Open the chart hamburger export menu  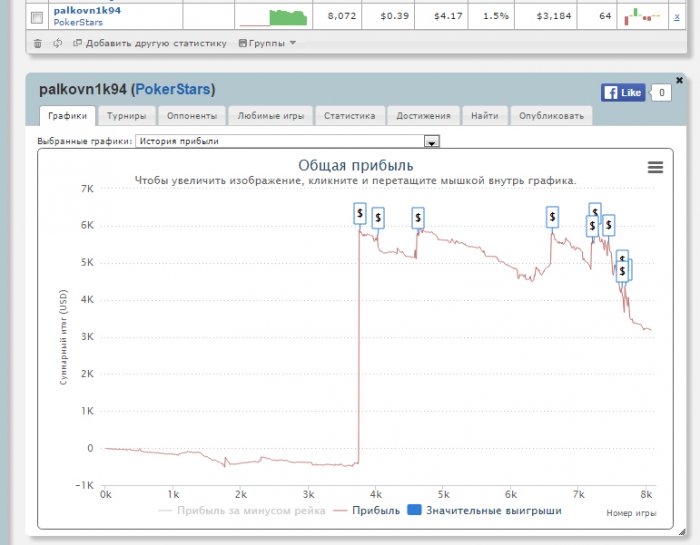point(655,167)
